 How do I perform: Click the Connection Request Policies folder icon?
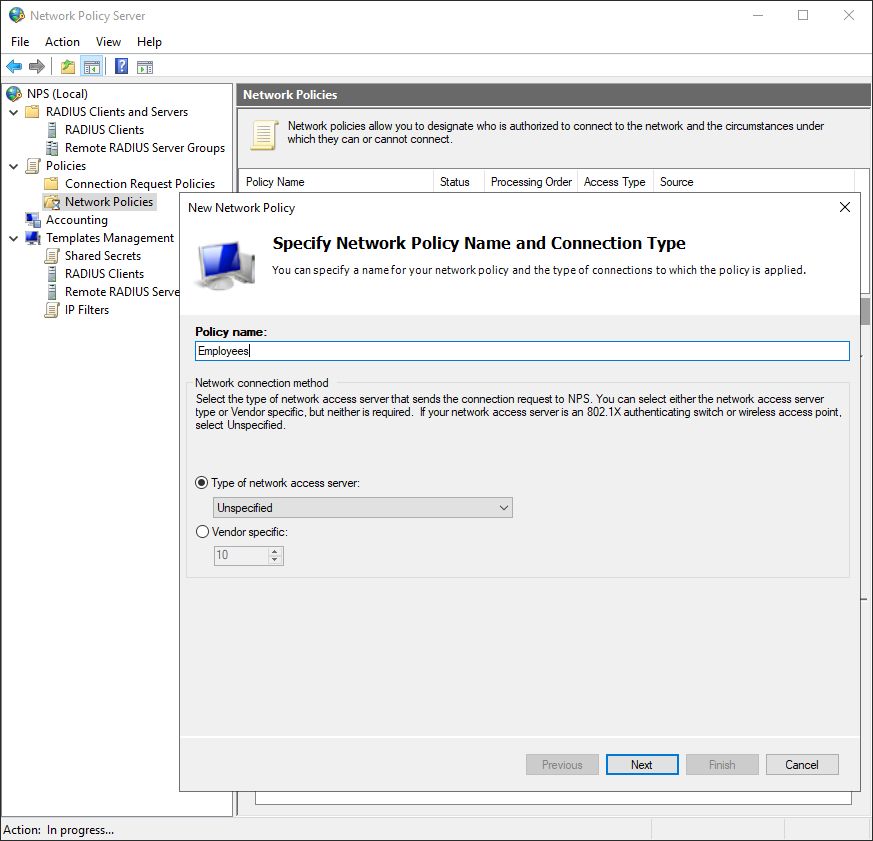pyautogui.click(x=51, y=184)
